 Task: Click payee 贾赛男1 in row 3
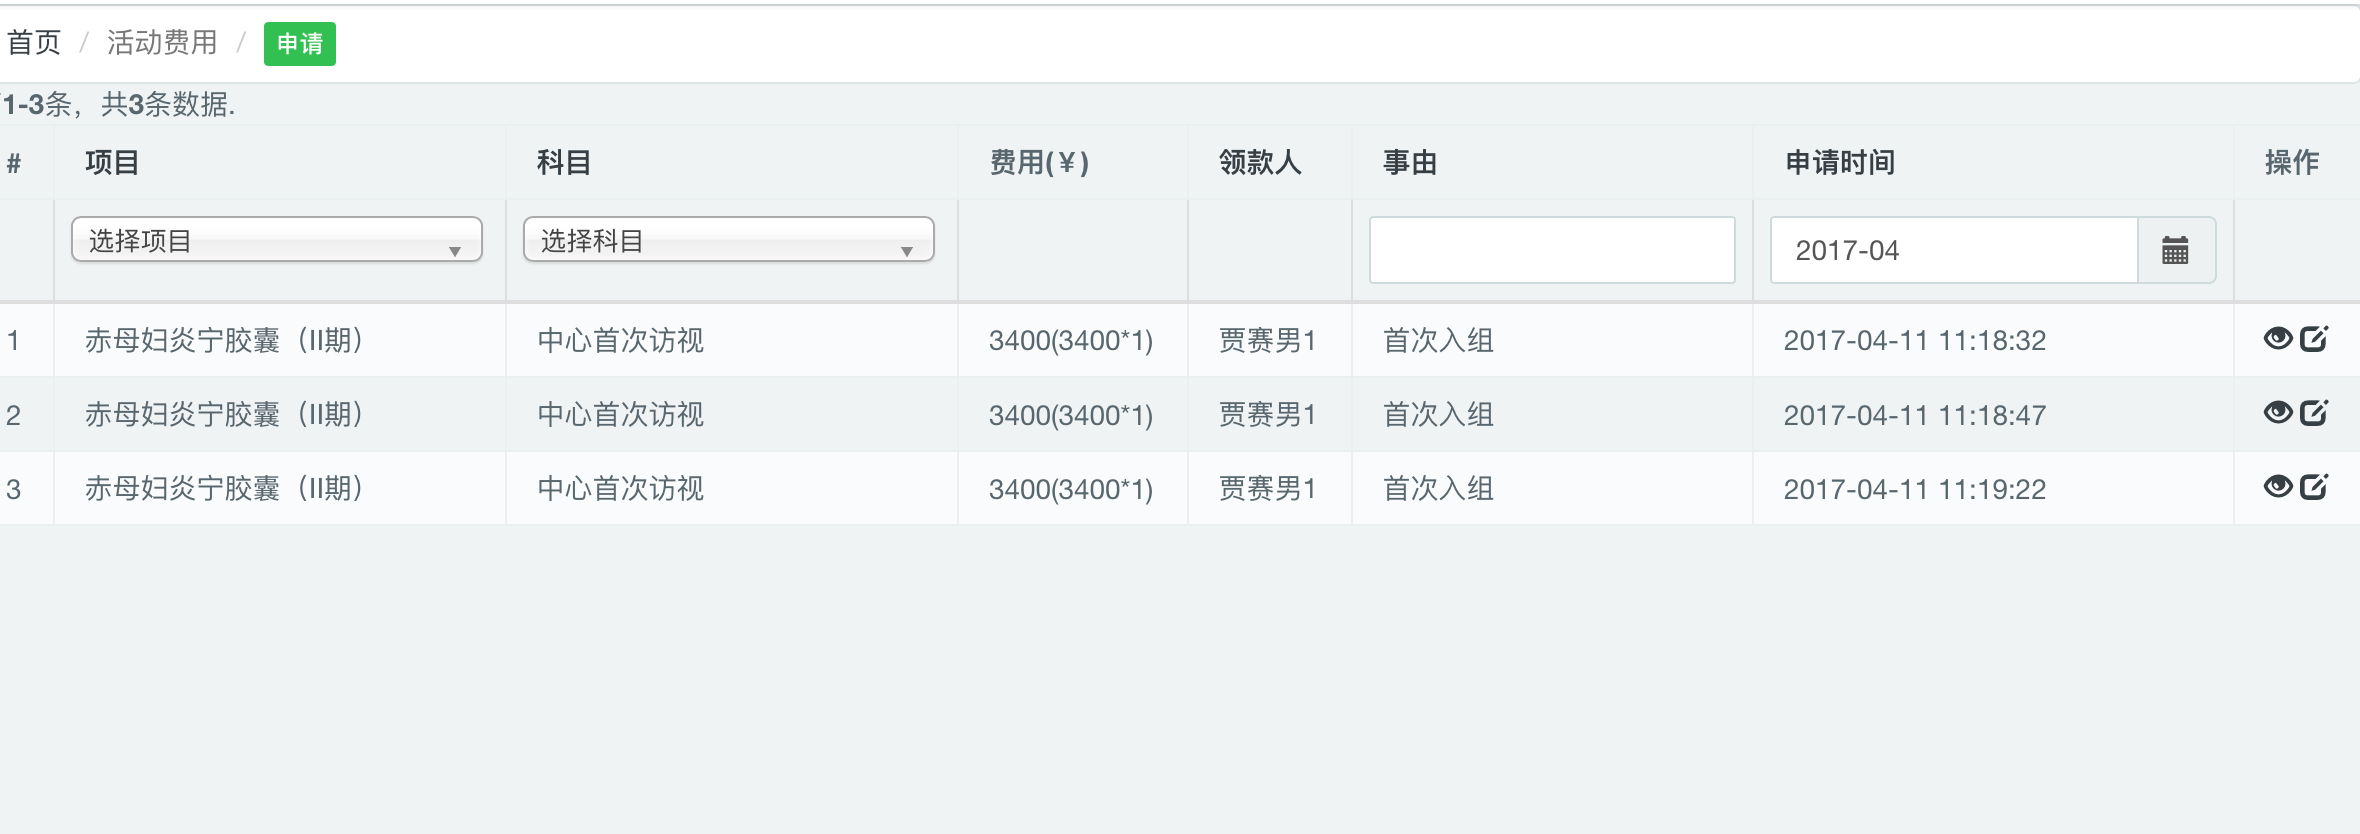pos(1267,488)
